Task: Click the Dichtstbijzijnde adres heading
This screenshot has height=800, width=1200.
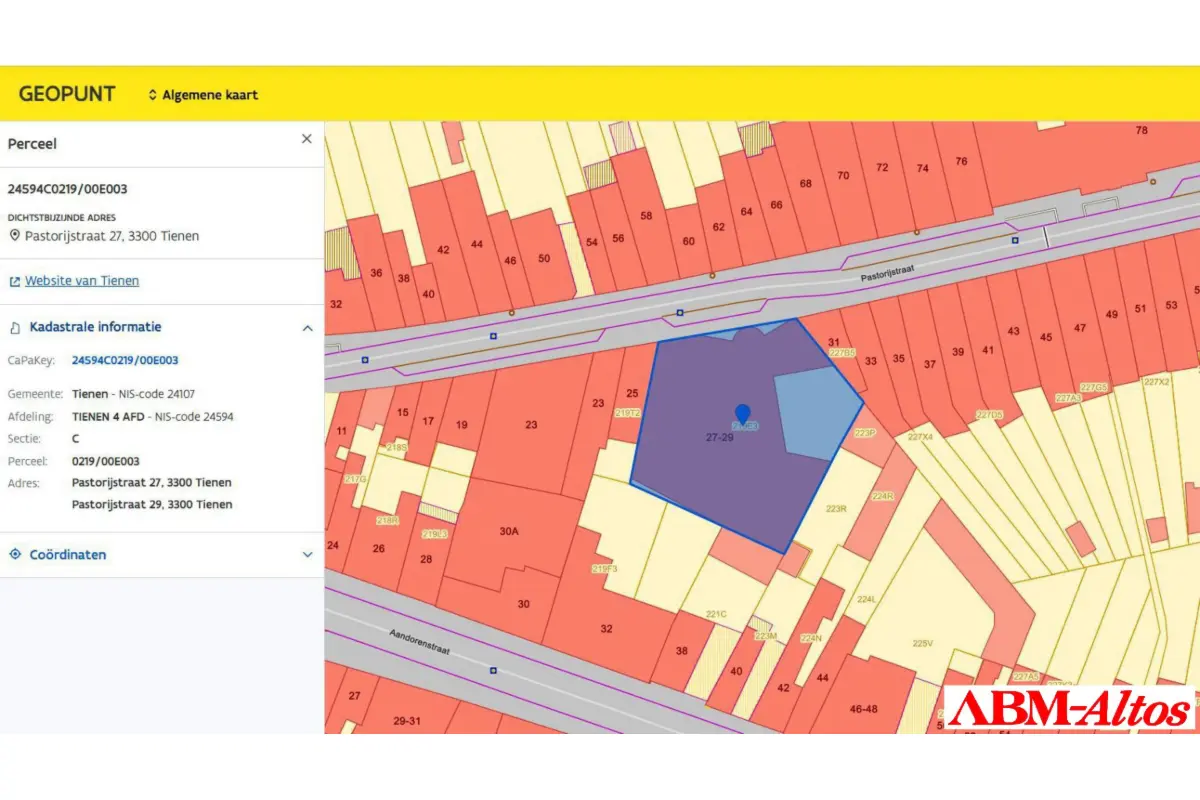Action: tap(62, 217)
